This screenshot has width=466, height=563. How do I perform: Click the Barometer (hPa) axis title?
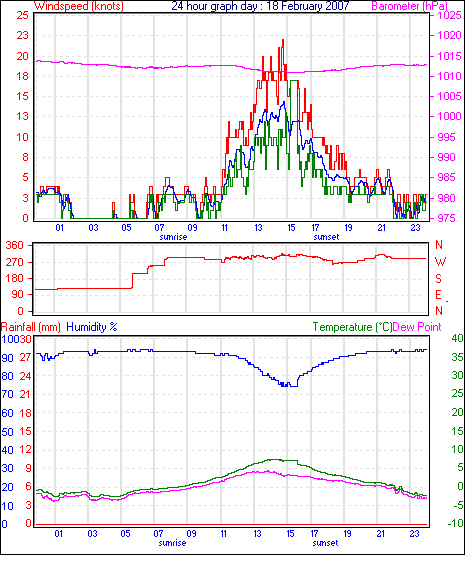[410, 6]
